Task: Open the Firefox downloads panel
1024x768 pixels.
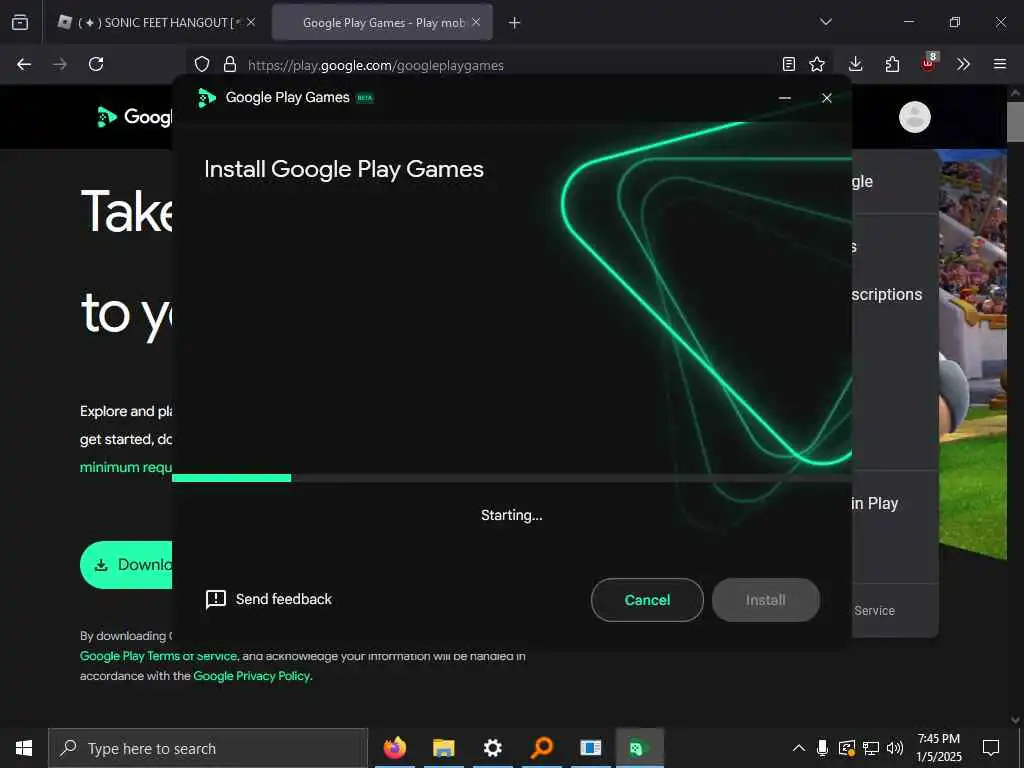Action: point(856,64)
